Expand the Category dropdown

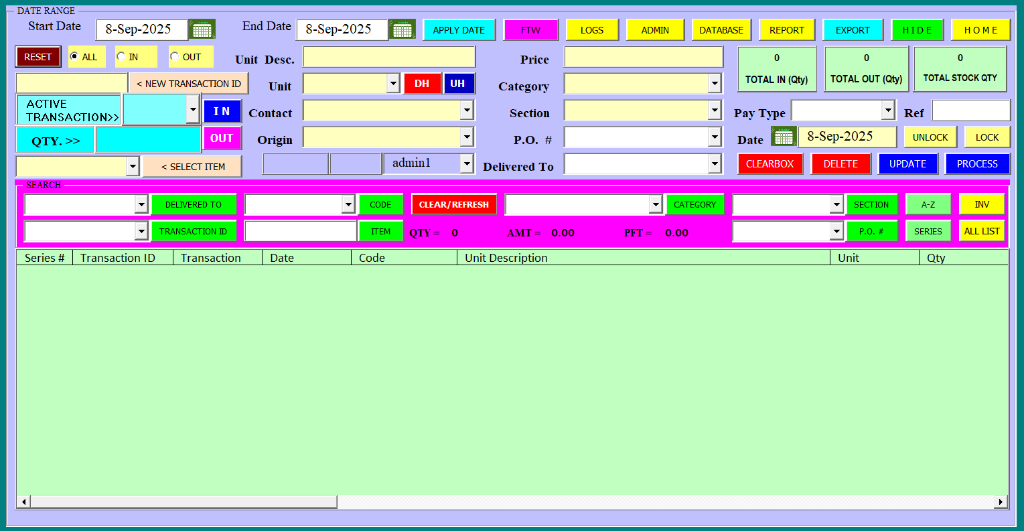[x=714, y=84]
